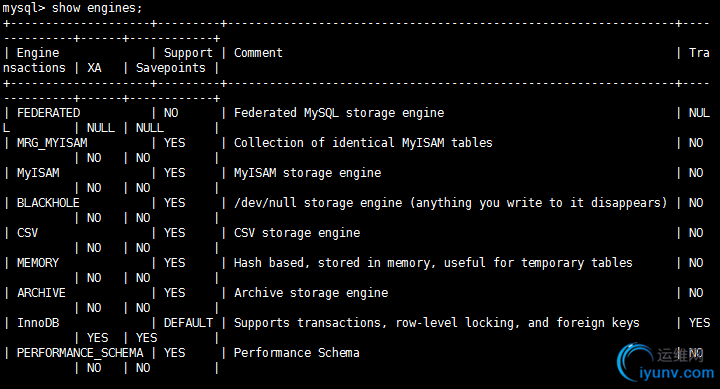Click the Support column header
720x389 pixels.
[188, 53]
